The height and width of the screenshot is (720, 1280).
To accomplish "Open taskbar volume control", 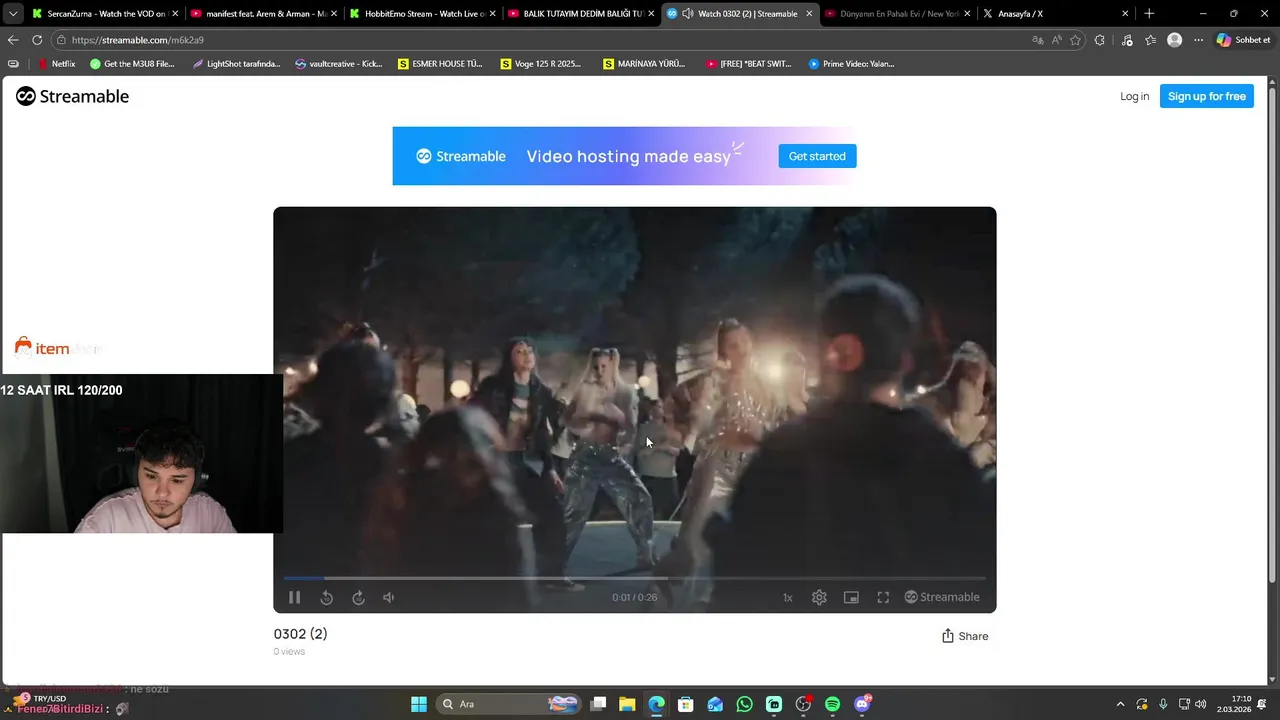I will (x=1200, y=704).
